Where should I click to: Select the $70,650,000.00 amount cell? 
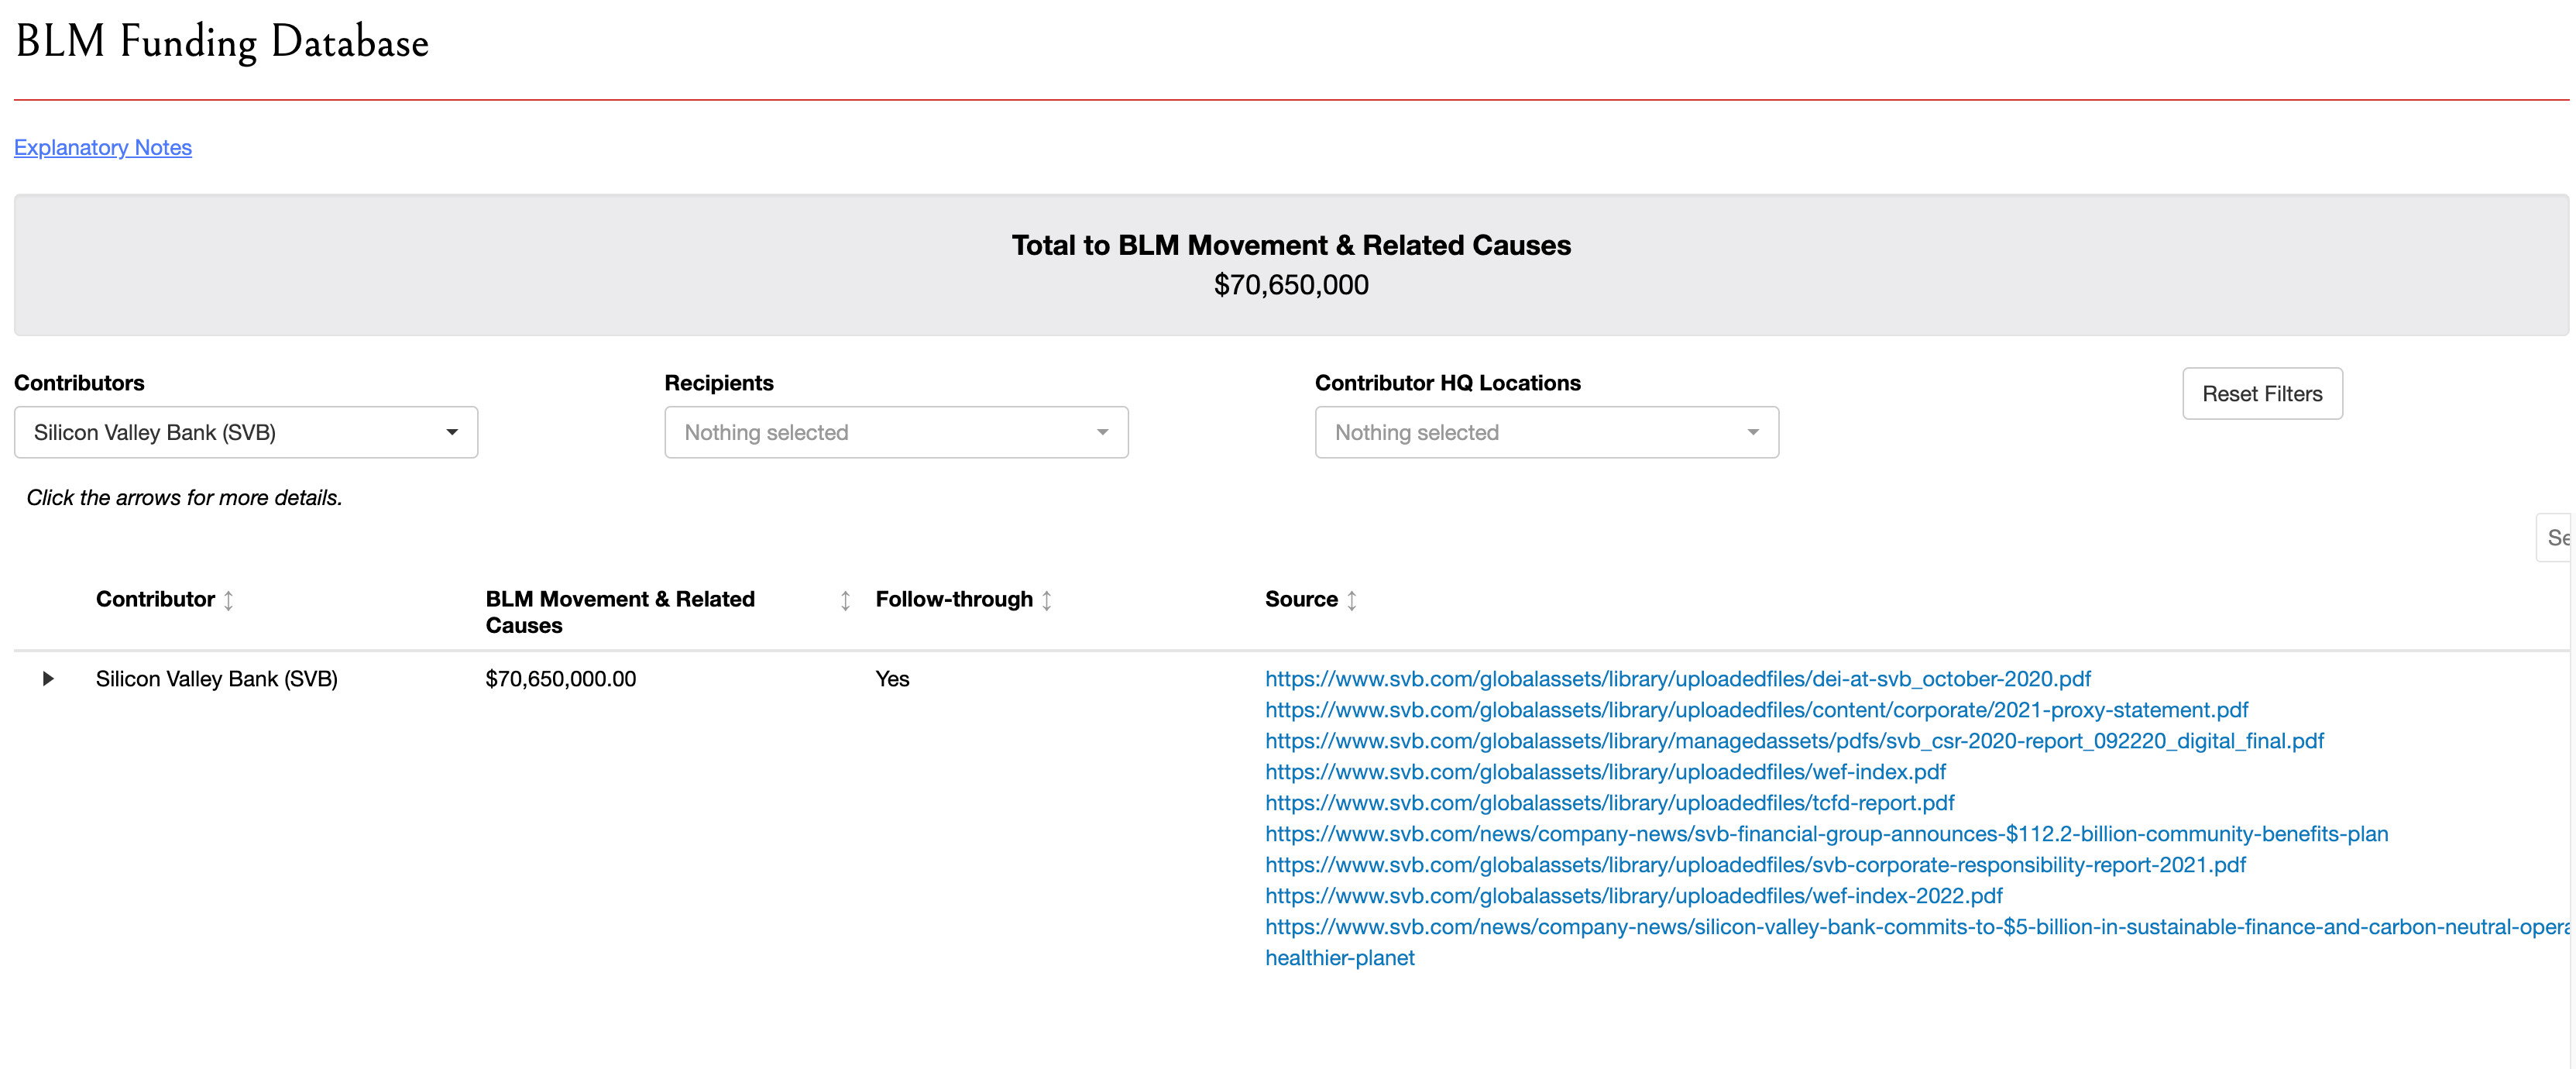tap(560, 679)
